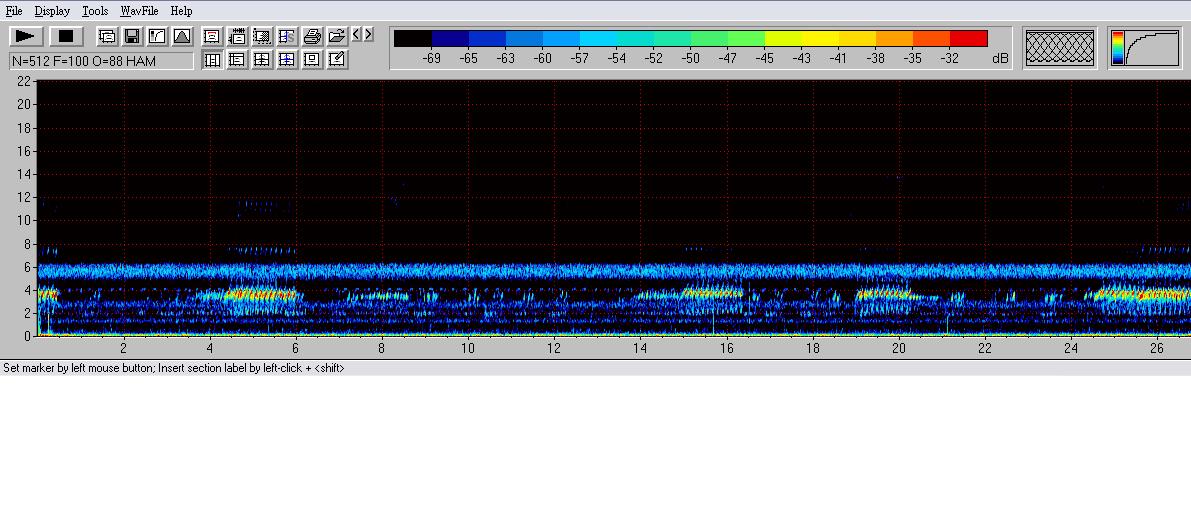Click the overlapping windows icon
Screen dimensions: 1191x512
(x=107, y=37)
